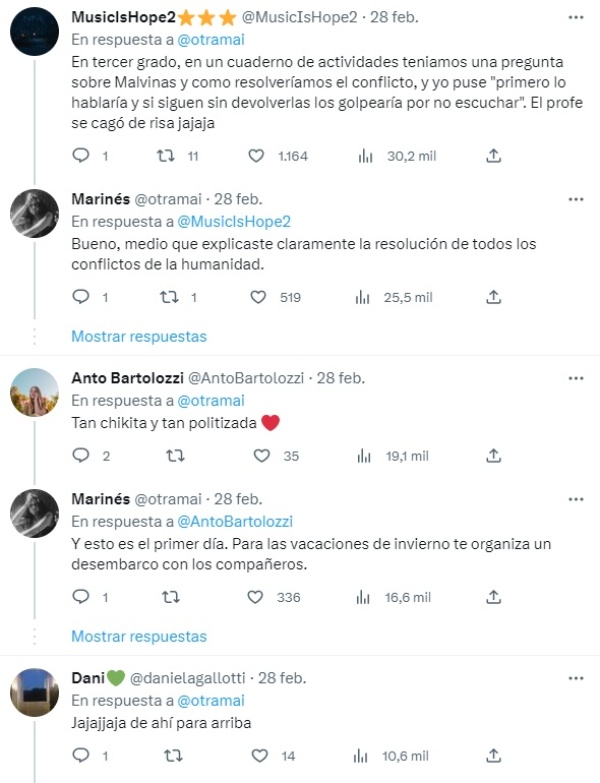Share MusicIsHope2's tweet via share icon

(x=493, y=155)
